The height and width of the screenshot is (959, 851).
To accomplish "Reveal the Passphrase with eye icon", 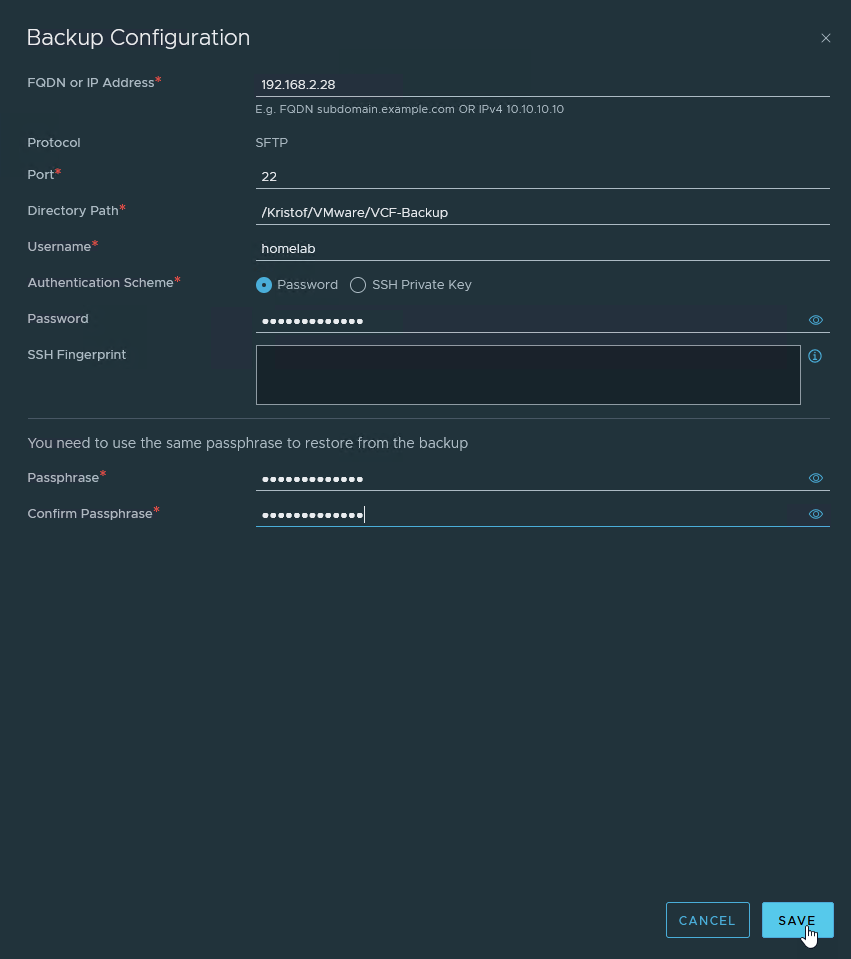I will click(x=815, y=479).
